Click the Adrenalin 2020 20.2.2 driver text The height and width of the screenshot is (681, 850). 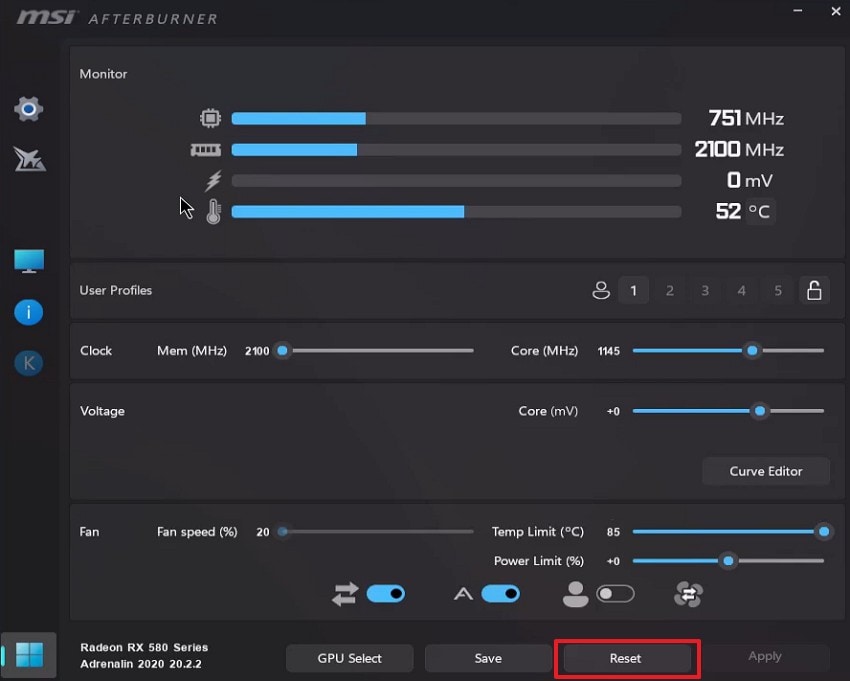(141, 664)
